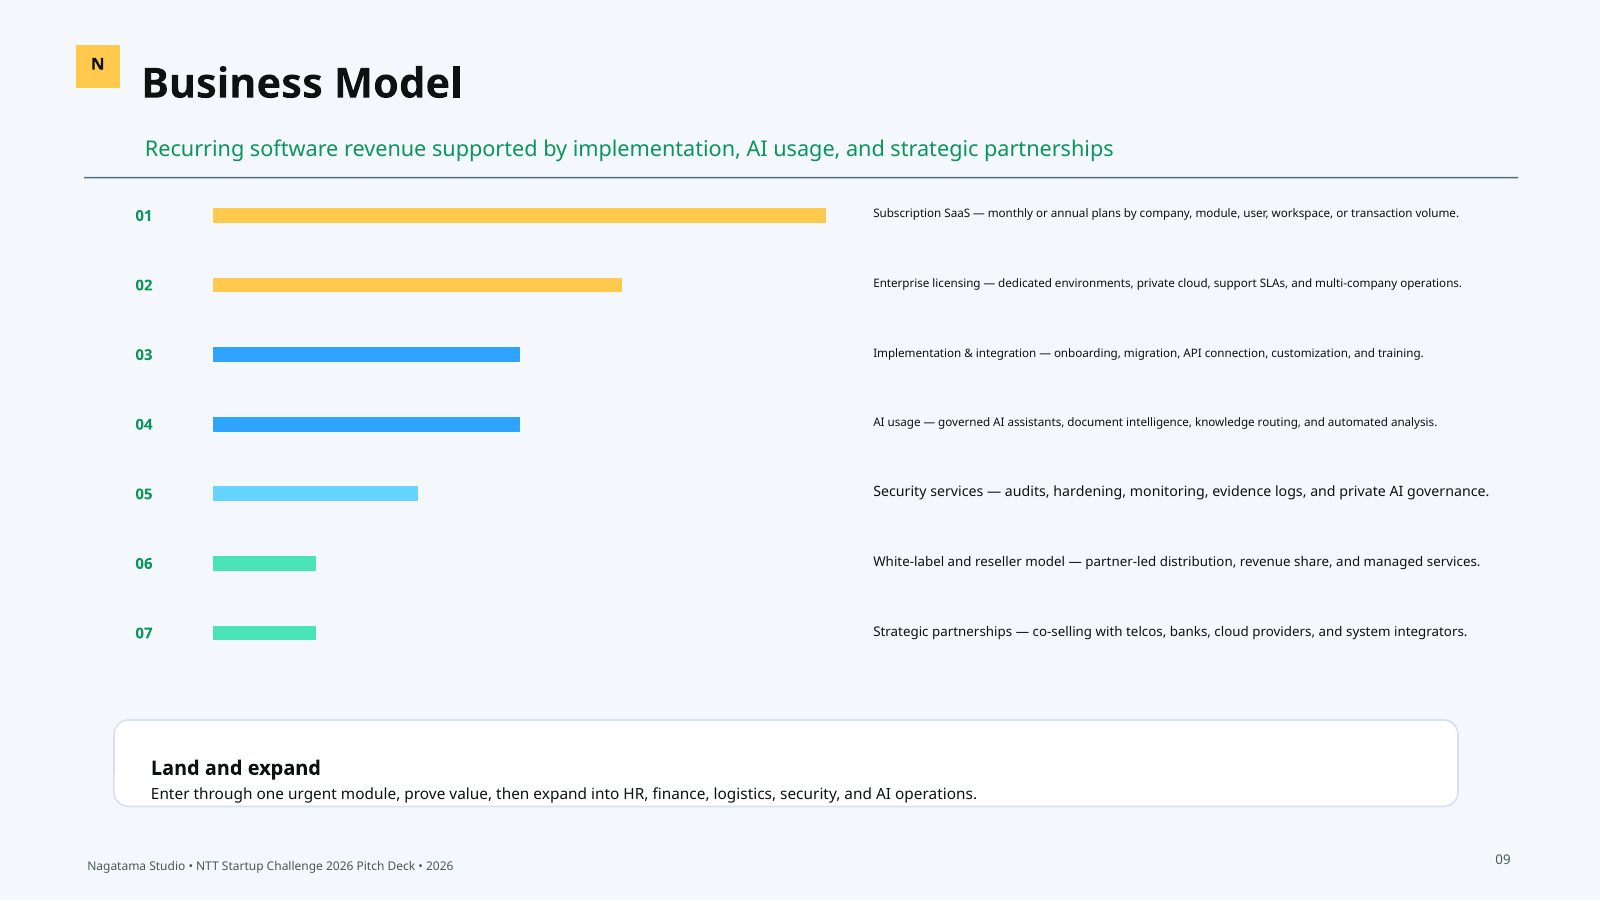Viewport: 1600px width, 901px height.
Task: Select the AI usage description text
Action: click(x=1155, y=422)
